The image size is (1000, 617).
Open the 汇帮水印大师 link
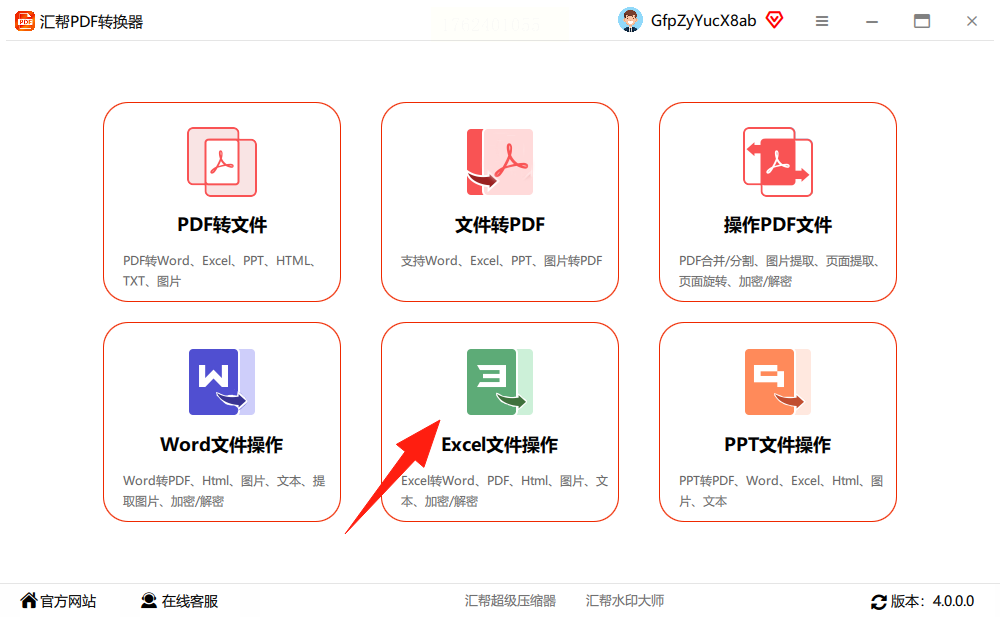pyautogui.click(x=625, y=600)
